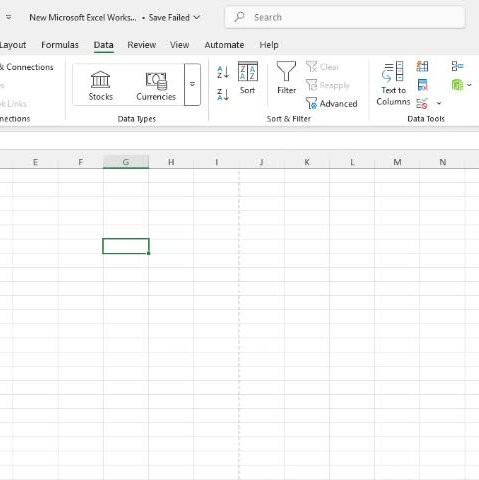Viewport: 479px width, 480px height.
Task: Select the Currencies data type
Action: pyautogui.click(x=156, y=85)
